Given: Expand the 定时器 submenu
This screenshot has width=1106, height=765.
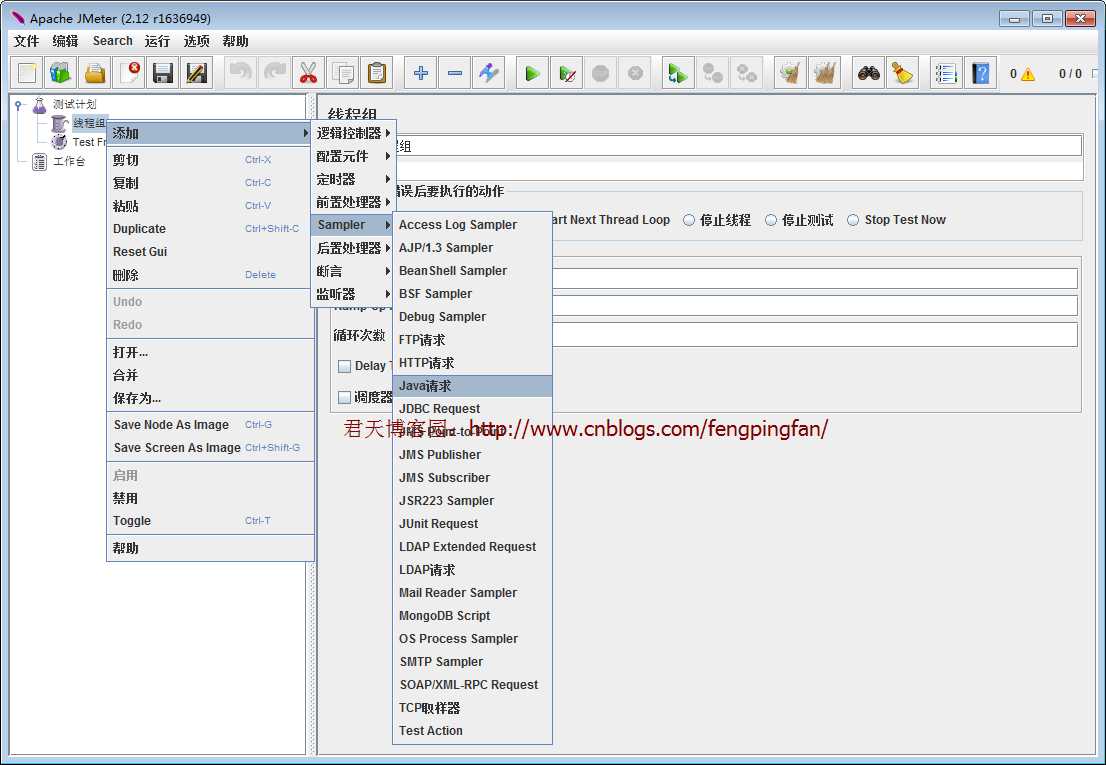Looking at the screenshot, I should point(353,179).
